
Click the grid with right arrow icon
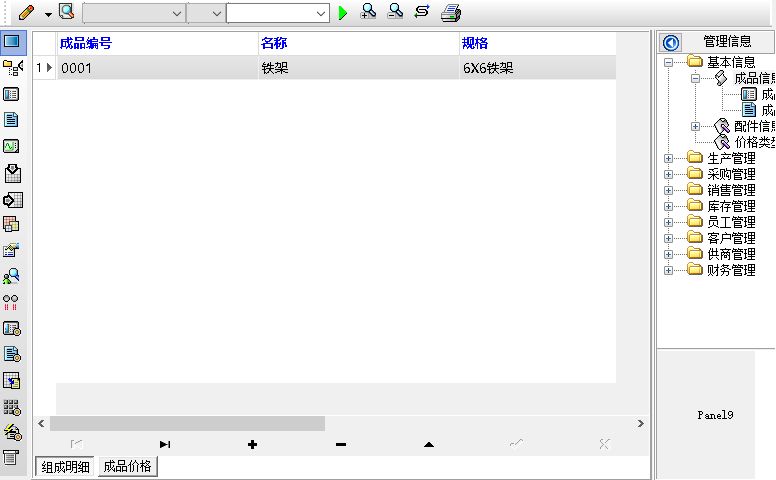click(12, 200)
